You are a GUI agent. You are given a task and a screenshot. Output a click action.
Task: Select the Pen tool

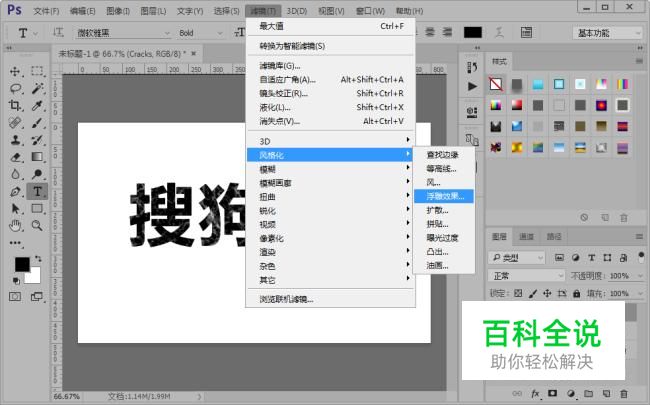(x=15, y=192)
